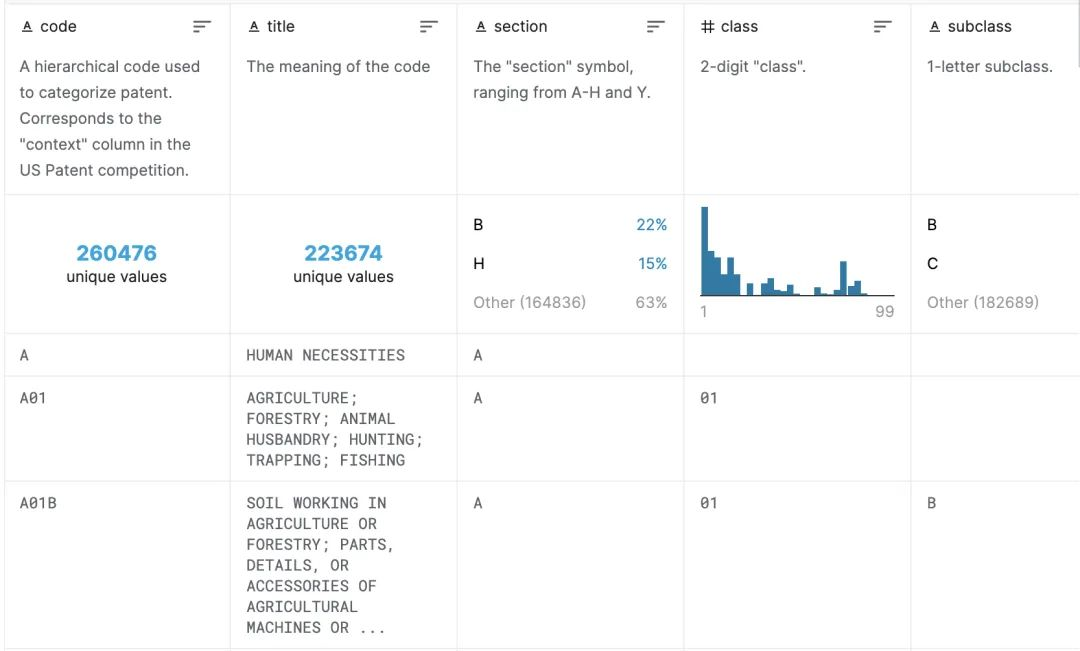Click the HUMAN NECESSITIES title cell
This screenshot has height=651, width=1080.
point(325,355)
